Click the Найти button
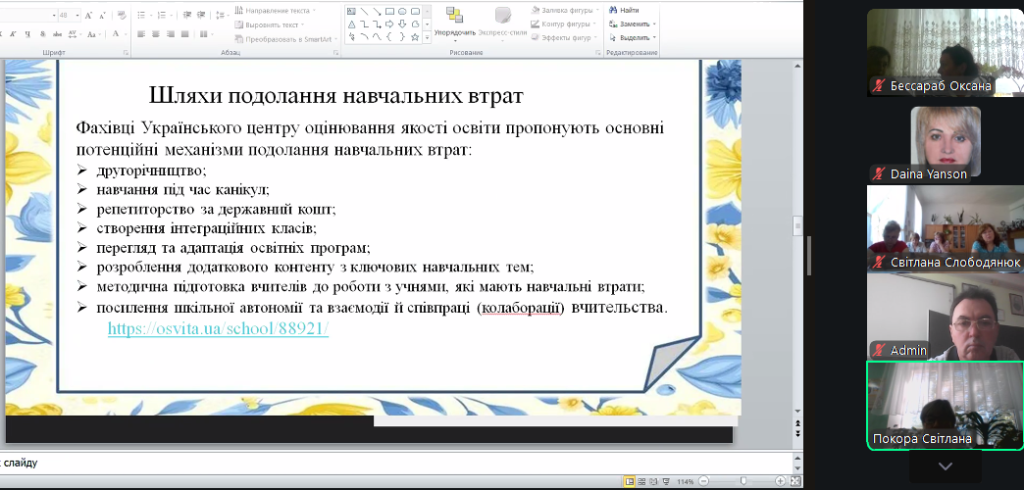 click(x=628, y=10)
